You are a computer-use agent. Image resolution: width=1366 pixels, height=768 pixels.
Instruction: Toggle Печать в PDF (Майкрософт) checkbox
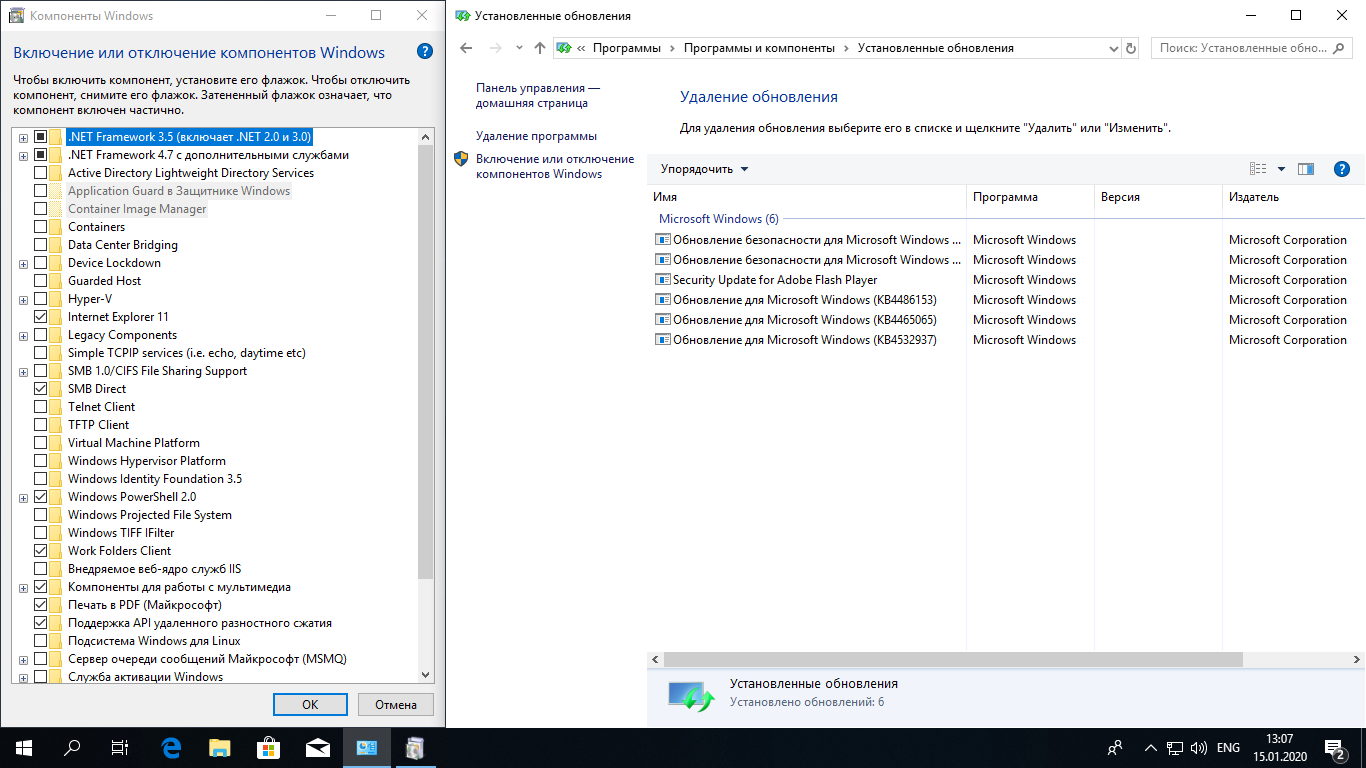tap(41, 605)
